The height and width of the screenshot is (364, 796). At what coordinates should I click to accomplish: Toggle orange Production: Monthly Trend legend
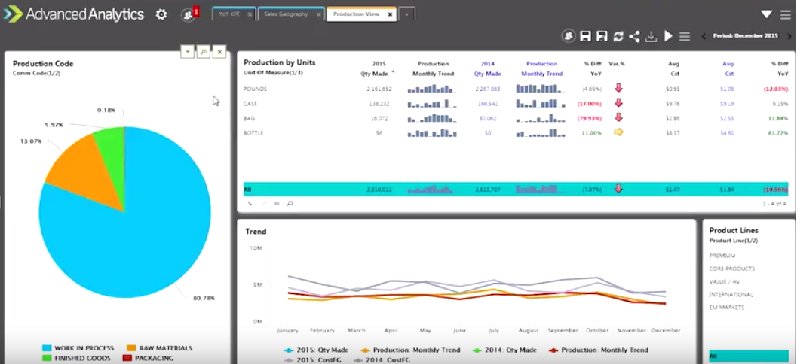point(410,350)
